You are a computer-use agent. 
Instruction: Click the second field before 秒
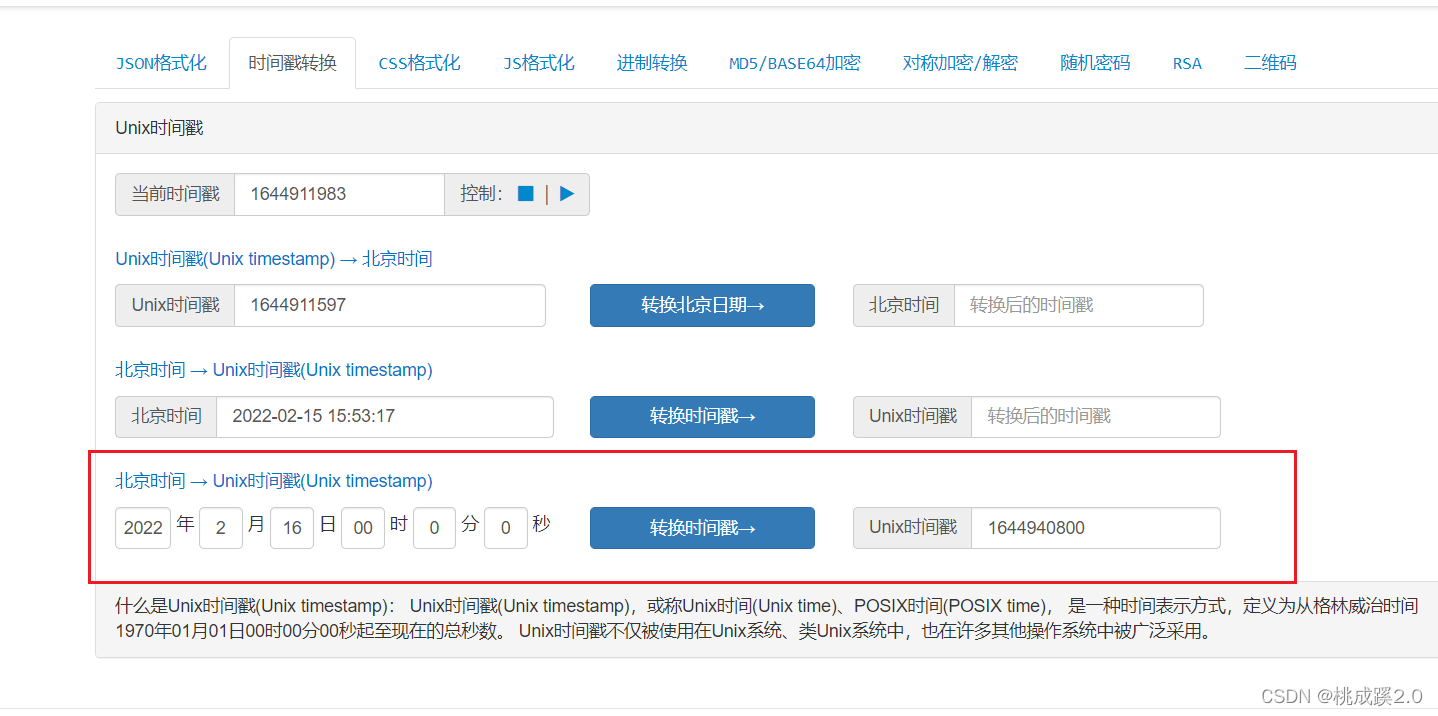[506, 527]
